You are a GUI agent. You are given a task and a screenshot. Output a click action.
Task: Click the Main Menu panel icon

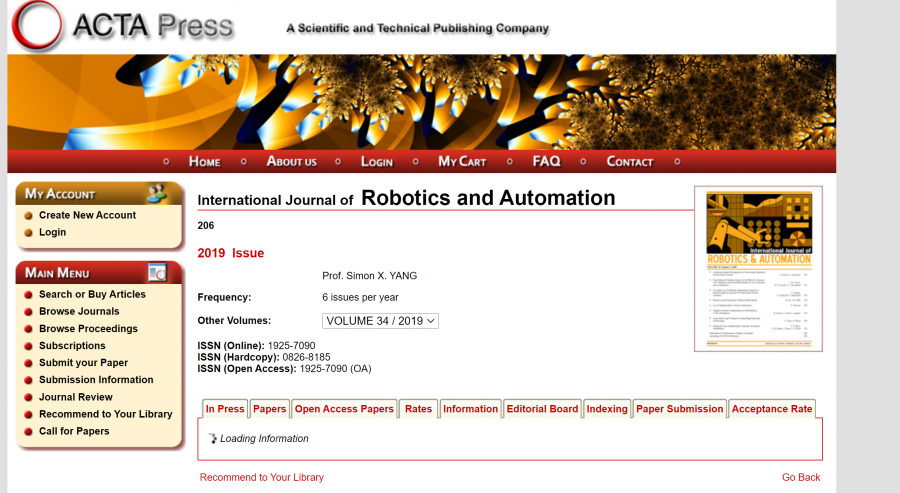click(157, 272)
